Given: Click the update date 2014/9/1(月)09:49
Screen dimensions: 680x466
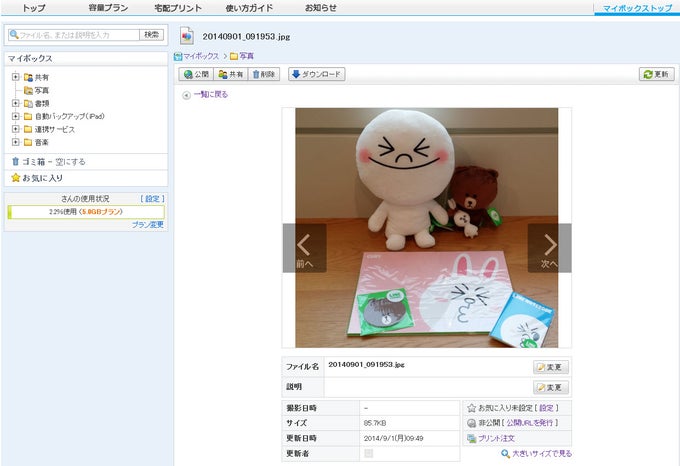Looking at the screenshot, I should tap(394, 438).
